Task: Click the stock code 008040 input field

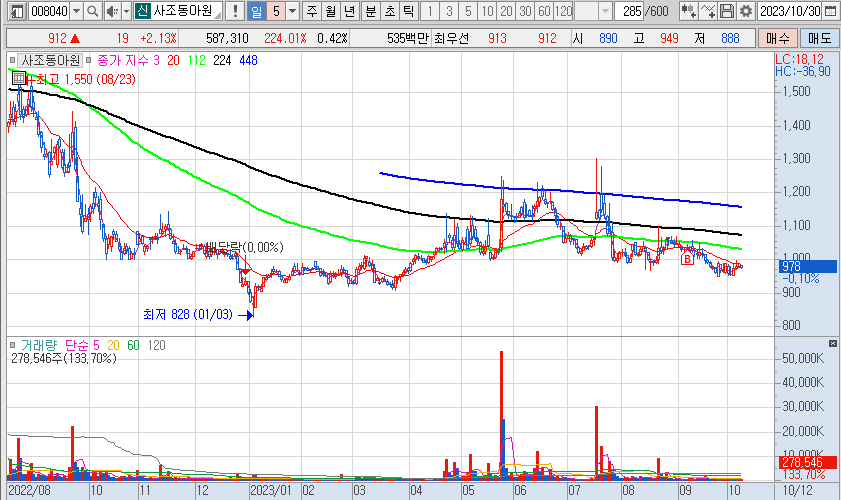Action: click(x=49, y=11)
